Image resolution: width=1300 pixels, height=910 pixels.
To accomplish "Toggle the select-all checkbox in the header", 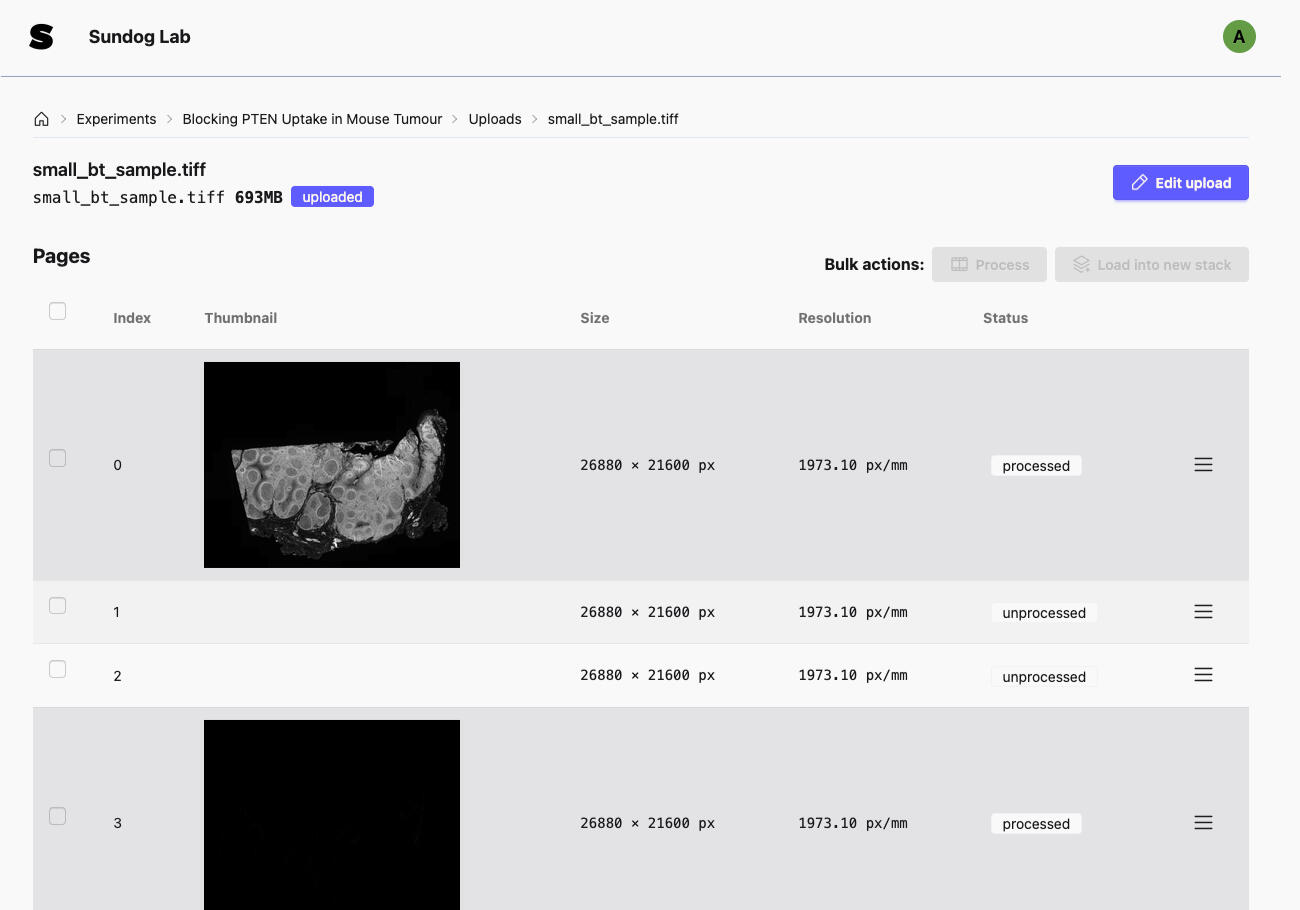I will (57, 311).
